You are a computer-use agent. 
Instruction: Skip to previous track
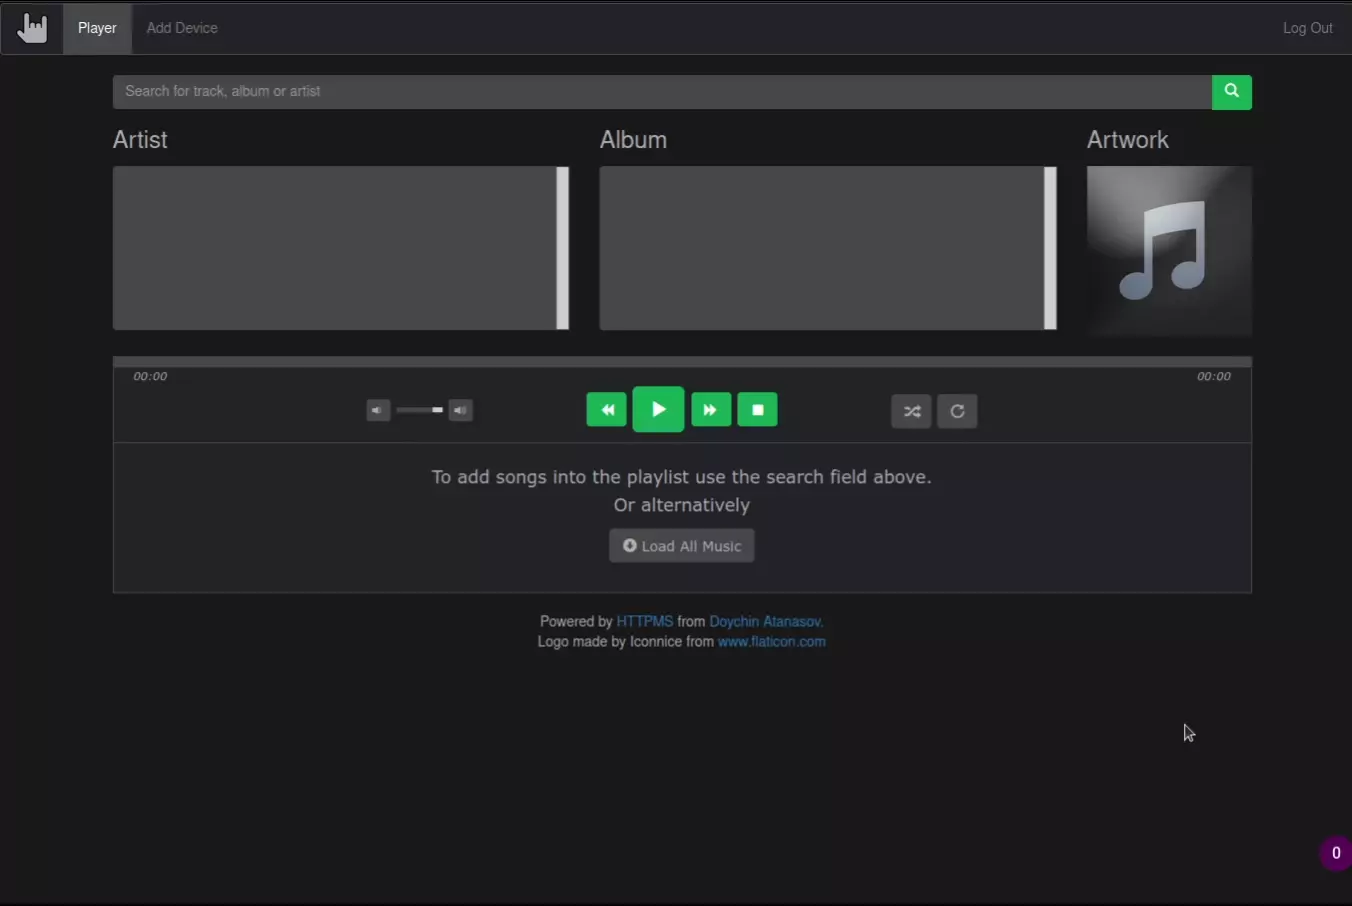[x=607, y=410]
